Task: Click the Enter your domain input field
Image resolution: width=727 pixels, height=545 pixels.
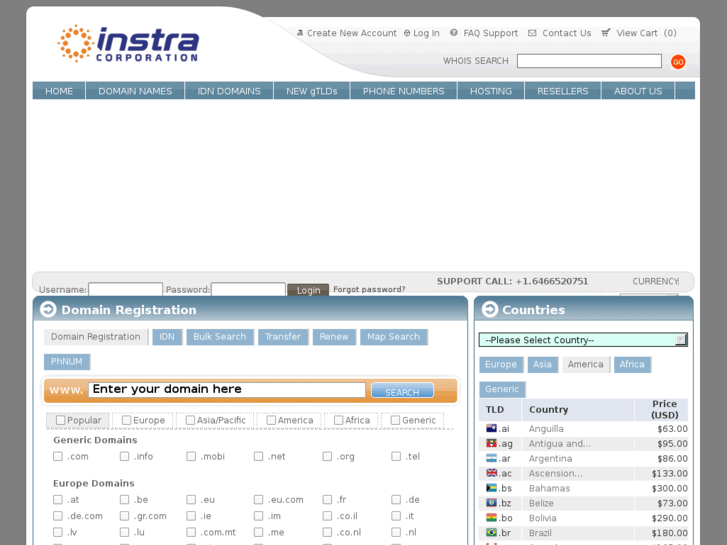Action: point(226,390)
